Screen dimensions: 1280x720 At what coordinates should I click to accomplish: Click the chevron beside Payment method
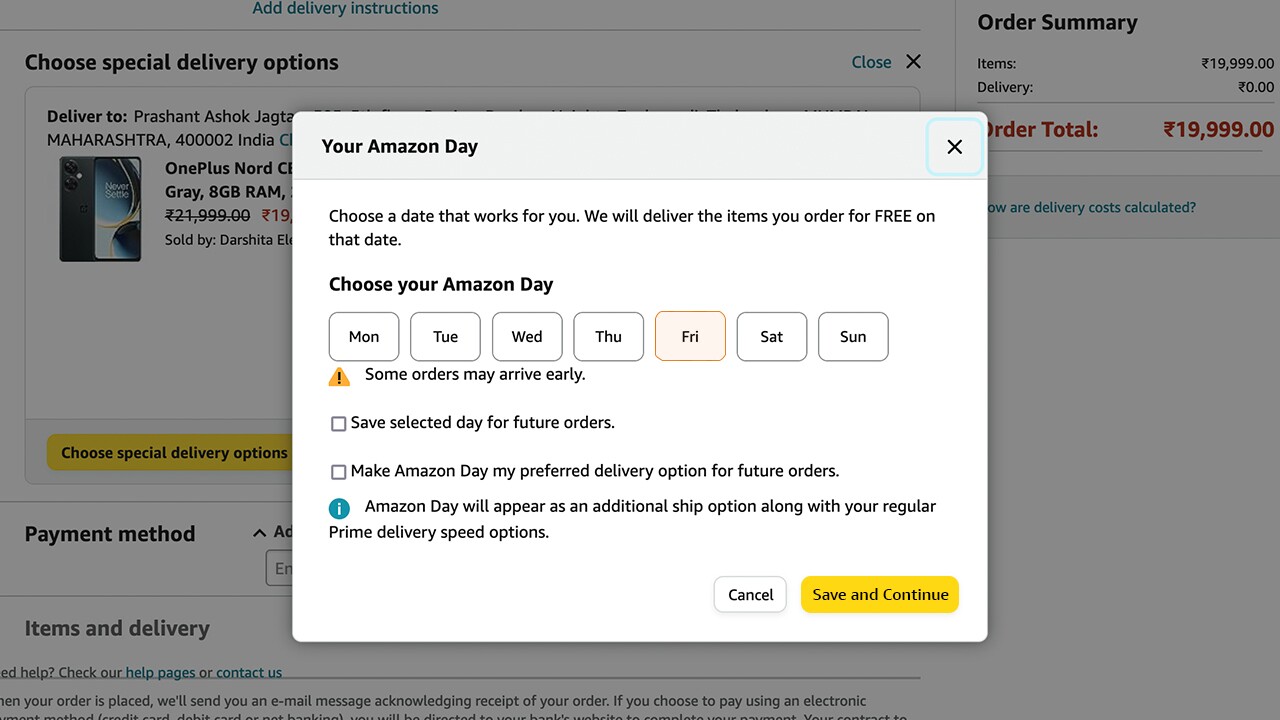tap(259, 533)
